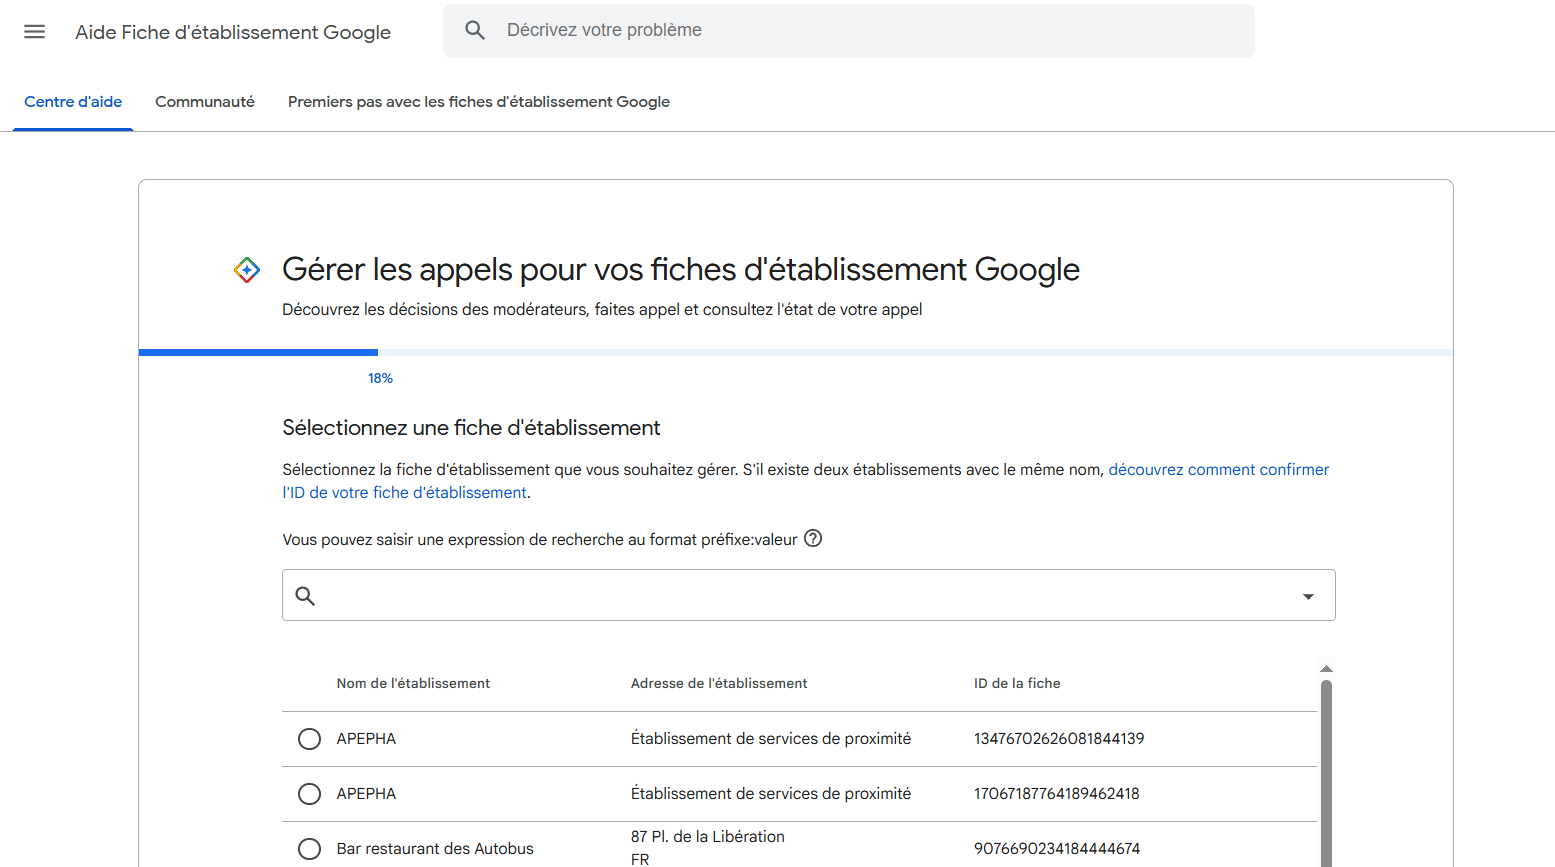Expand the listing search dropdown arrow
This screenshot has width=1555, height=867.
click(1308, 596)
